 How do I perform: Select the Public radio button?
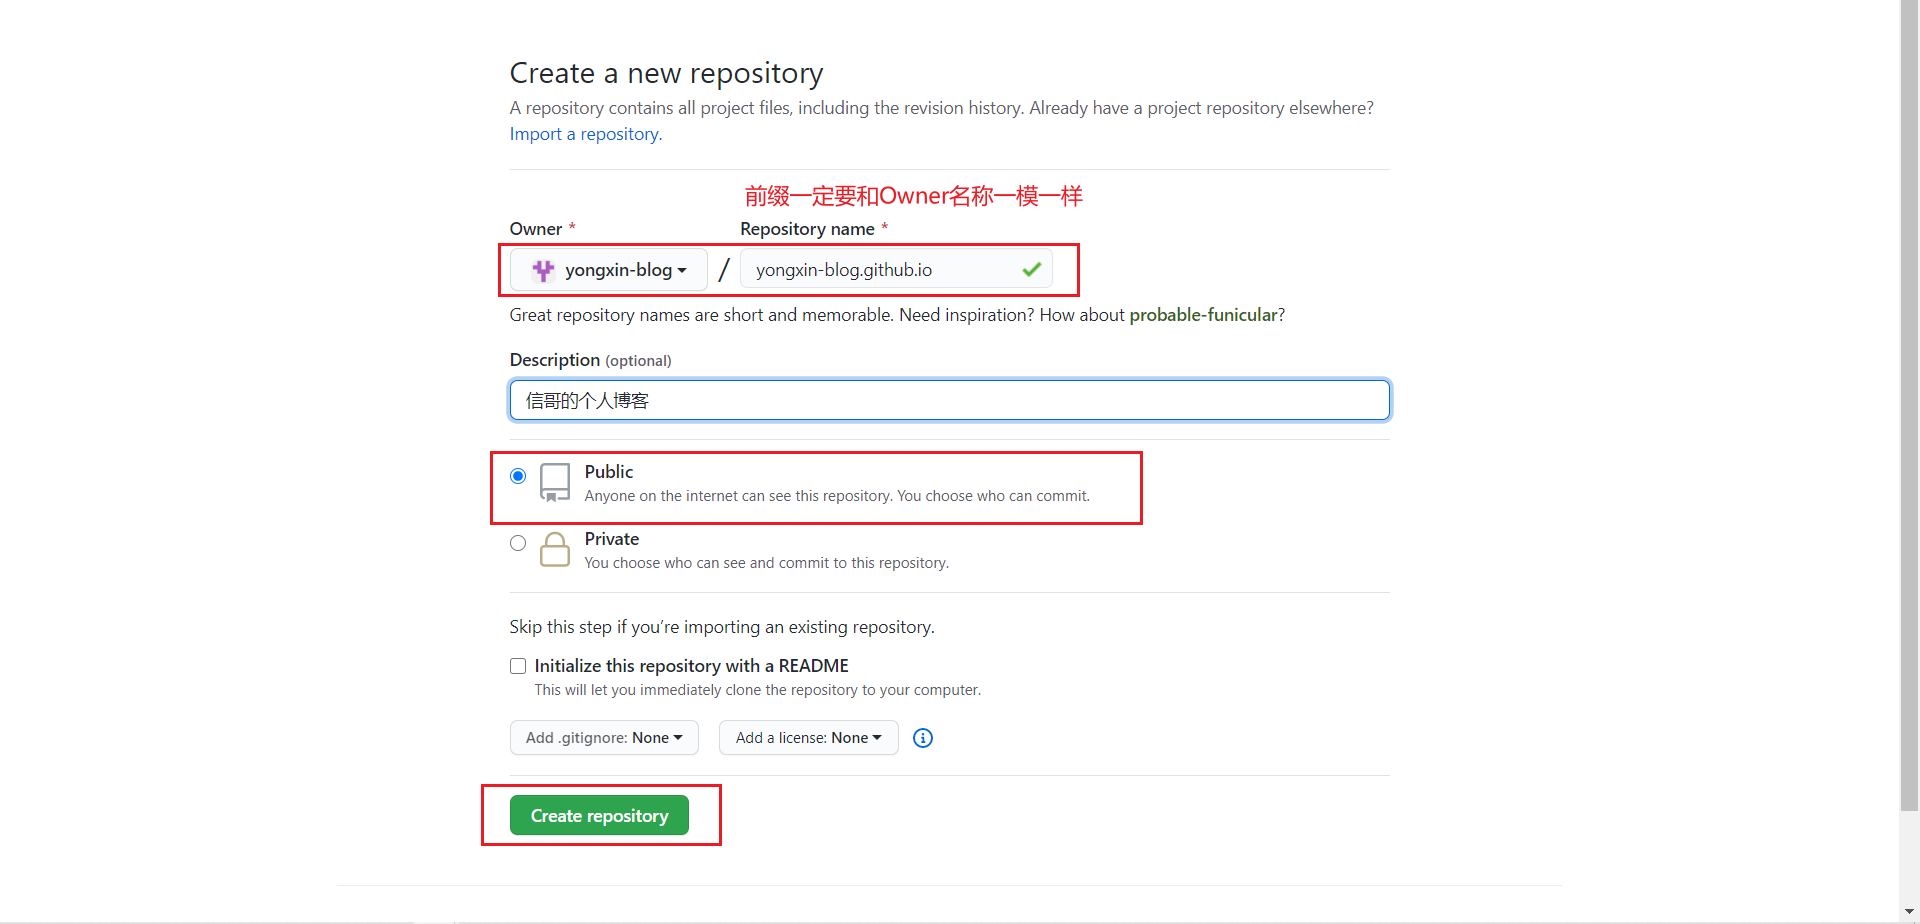[518, 476]
